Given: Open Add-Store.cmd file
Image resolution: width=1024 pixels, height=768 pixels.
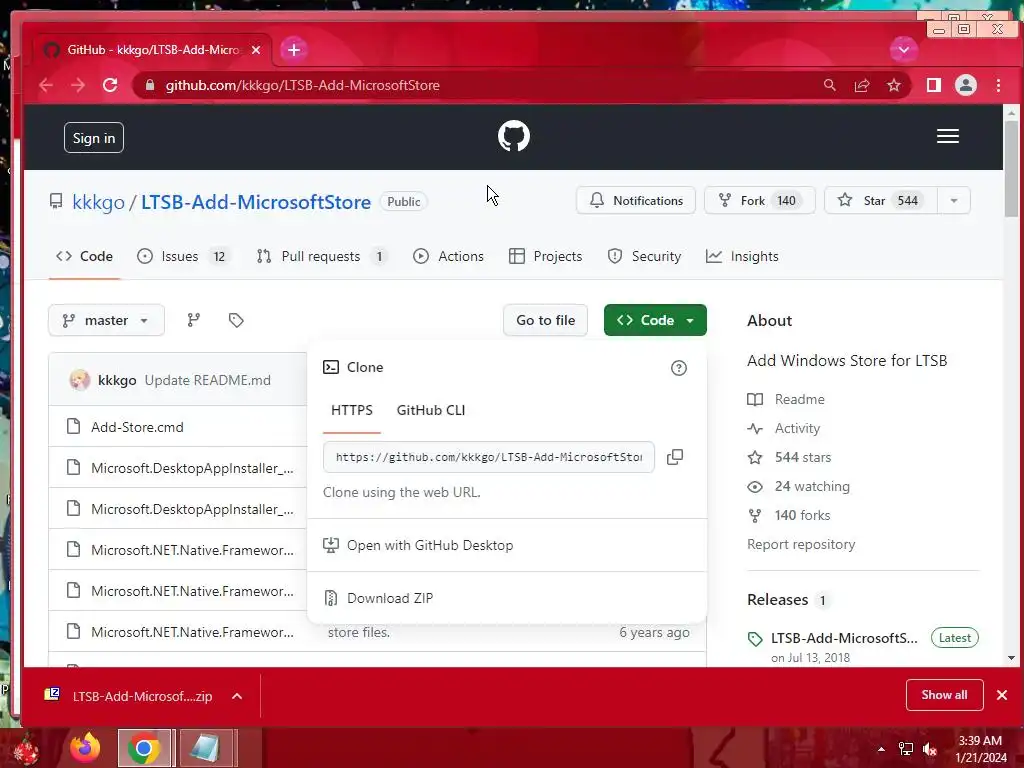Looking at the screenshot, I should pos(137,427).
